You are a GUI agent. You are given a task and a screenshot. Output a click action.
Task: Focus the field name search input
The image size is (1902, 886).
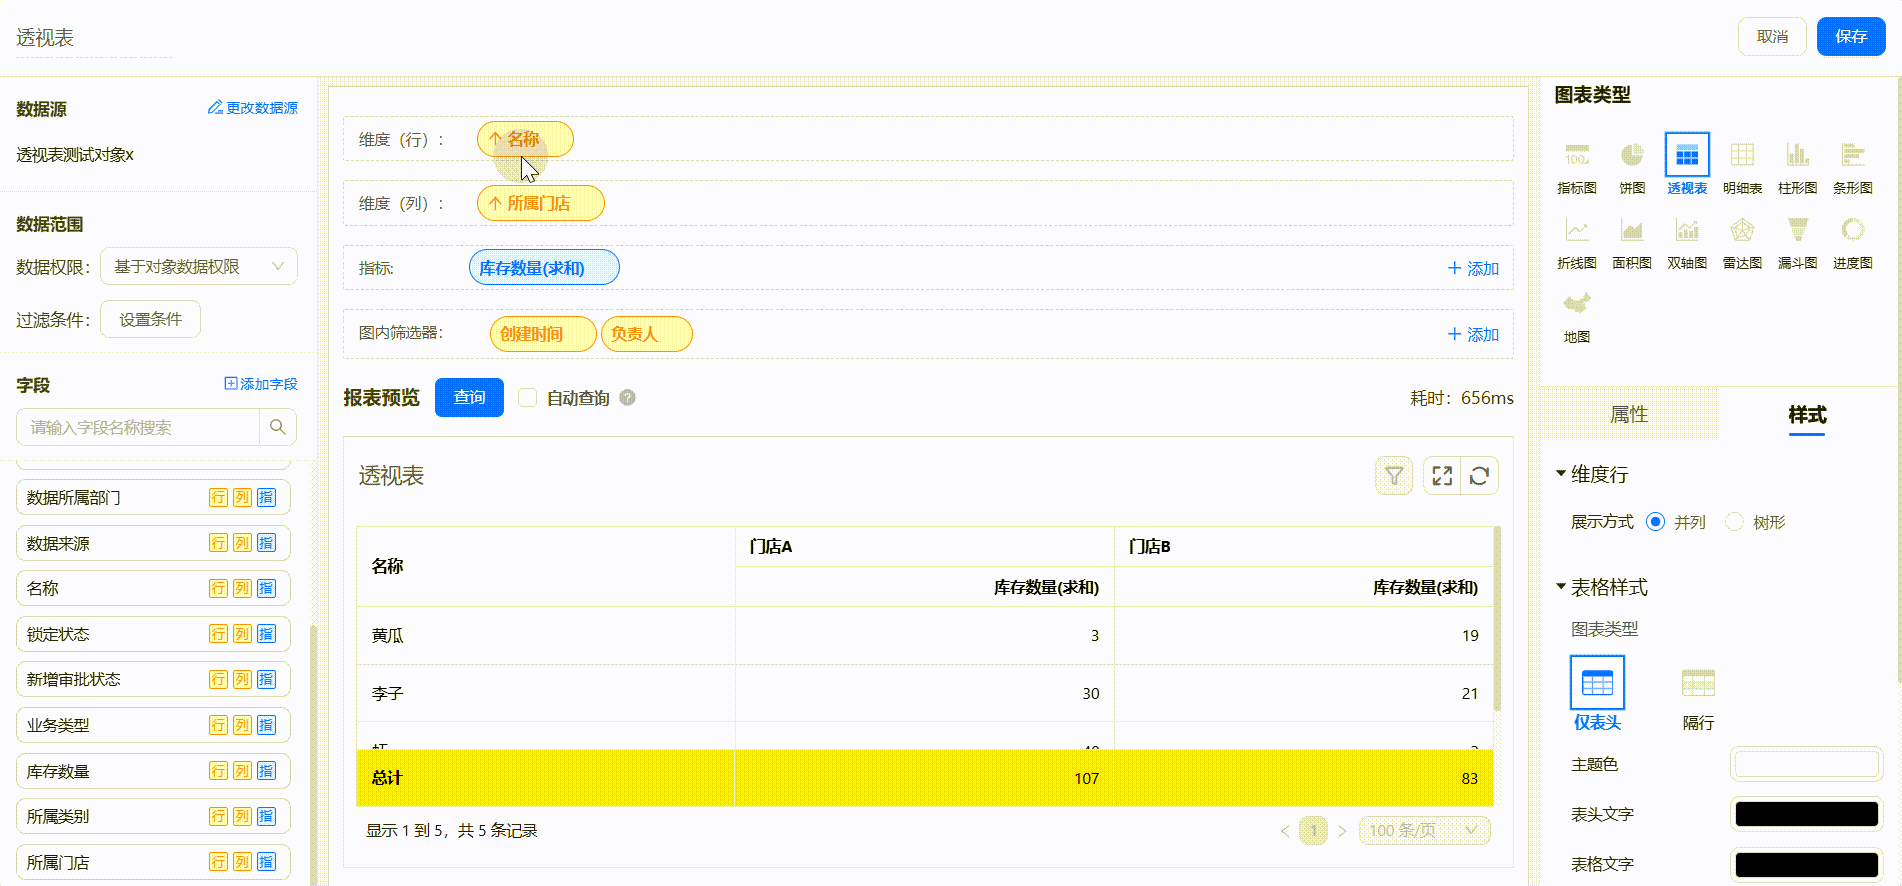[x=138, y=427]
